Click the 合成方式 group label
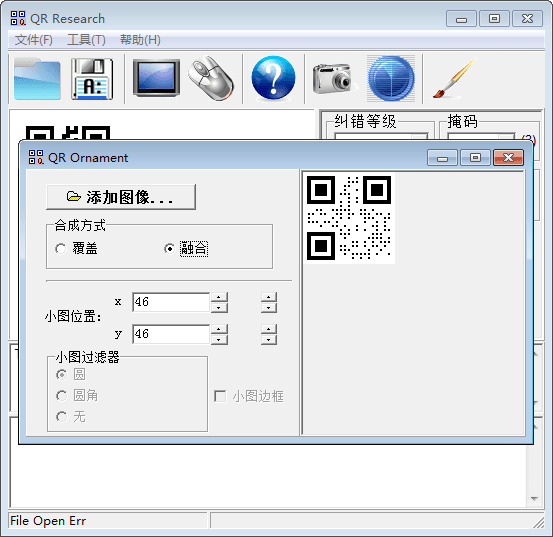553x537 pixels. [x=80, y=225]
